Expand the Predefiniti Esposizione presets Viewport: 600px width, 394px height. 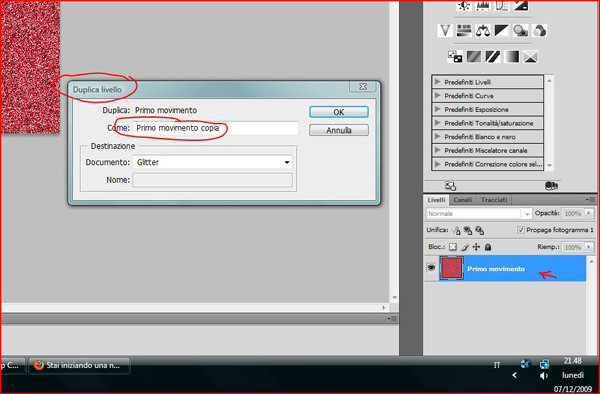click(437, 109)
